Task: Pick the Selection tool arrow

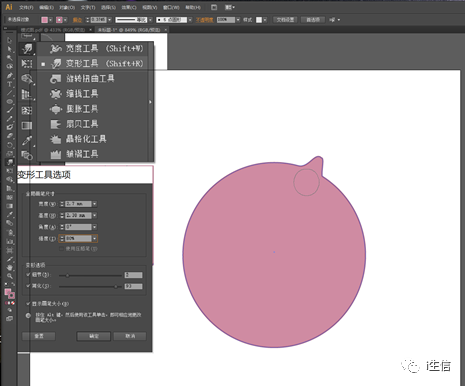Action: tap(10, 40)
